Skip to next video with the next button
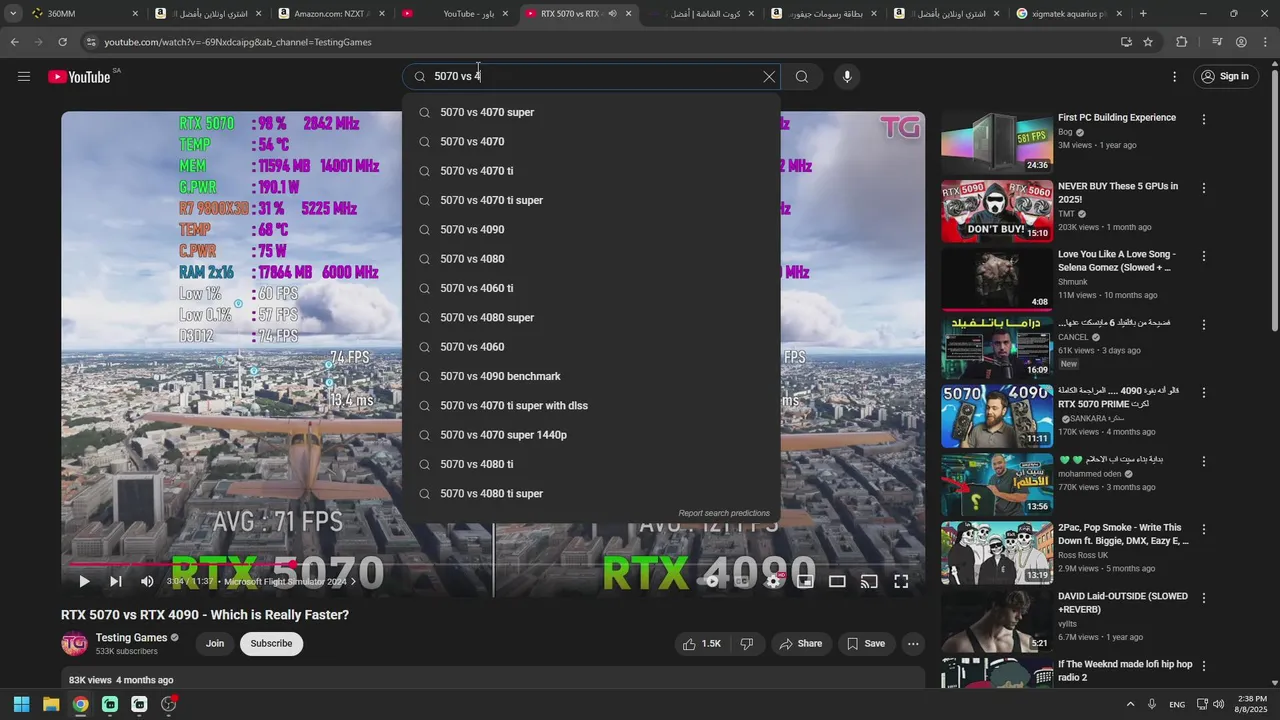1280x720 pixels. tap(116, 581)
